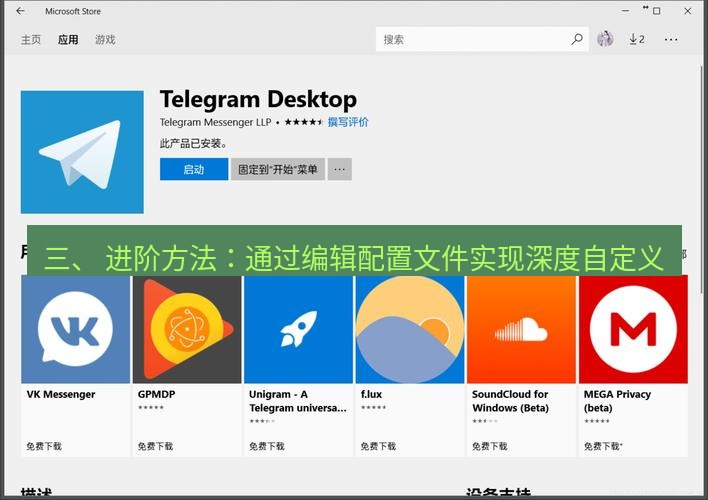Open the ellipsis button beside pin button
Screen dimensions: 708x500
tap(340, 169)
